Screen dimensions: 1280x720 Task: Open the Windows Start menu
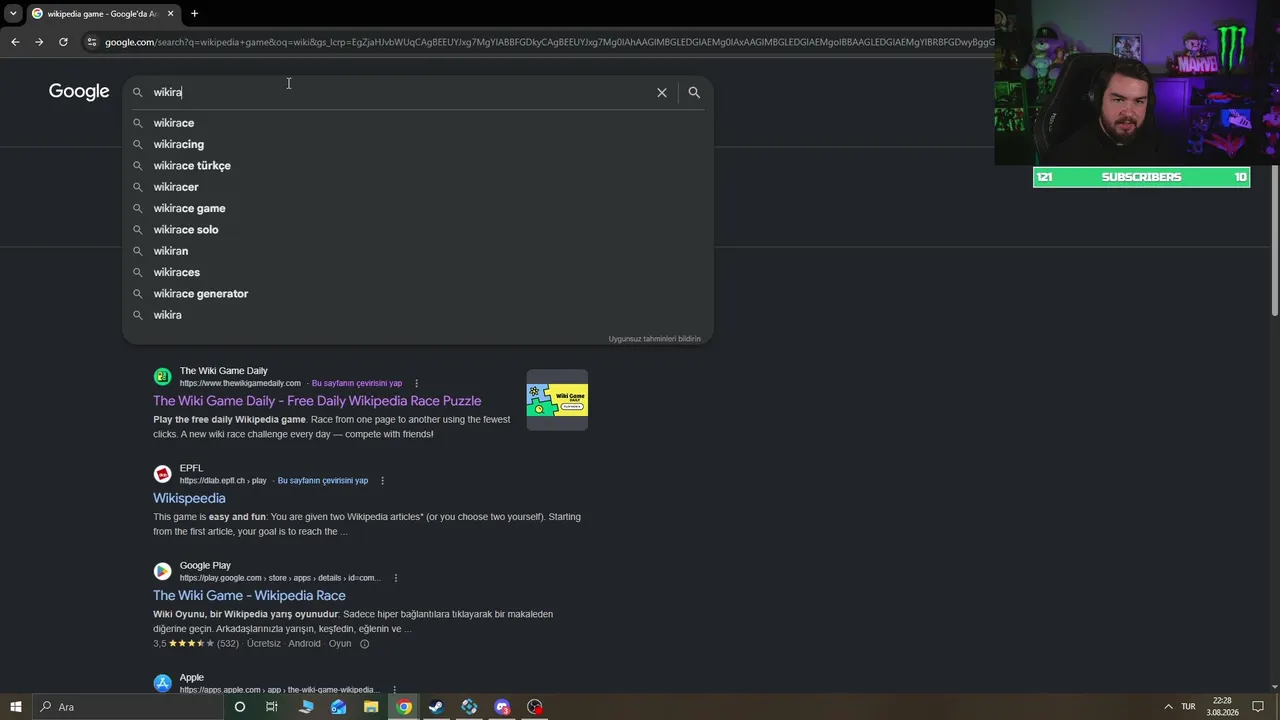[15, 707]
